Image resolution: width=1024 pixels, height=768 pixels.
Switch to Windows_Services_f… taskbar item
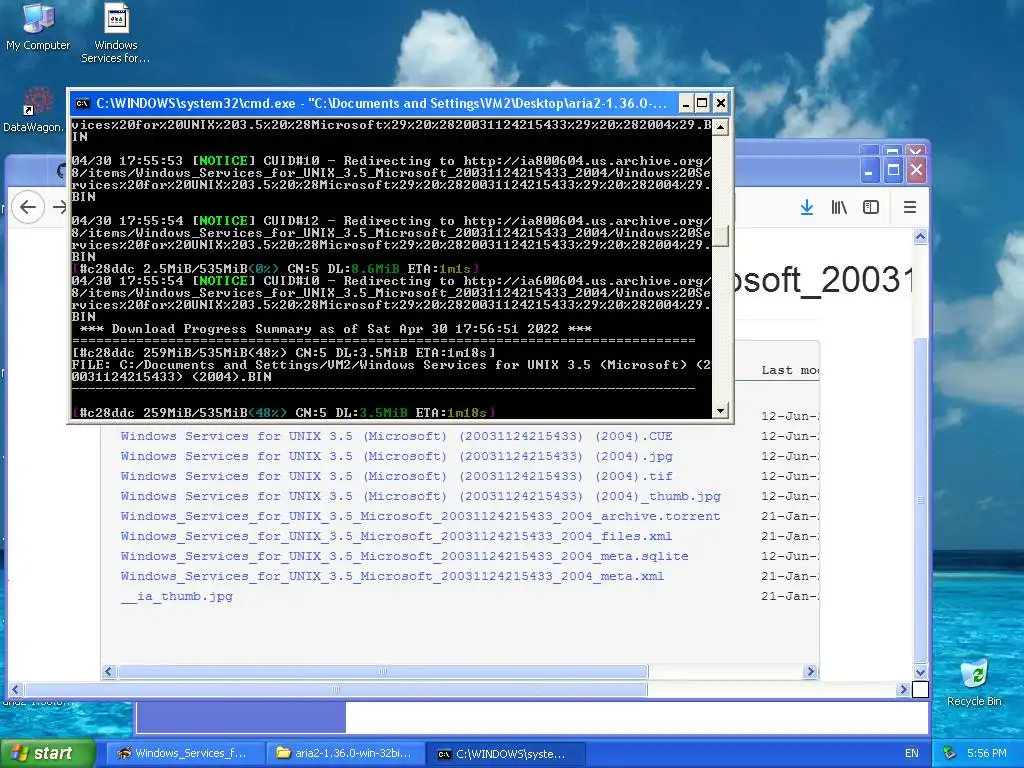point(185,753)
